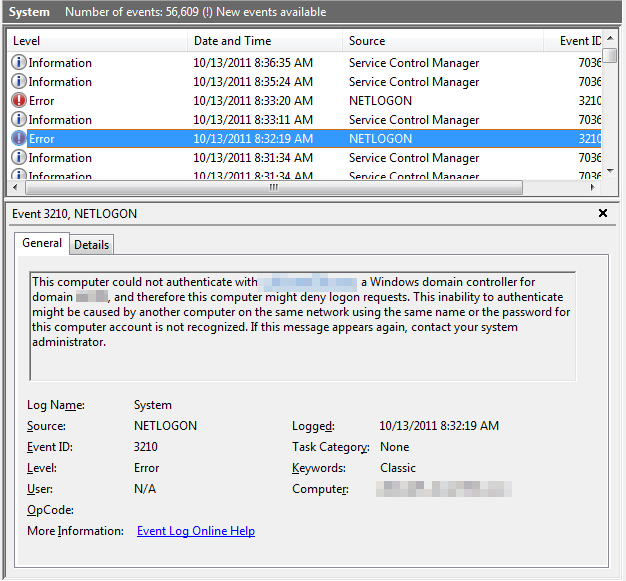Image resolution: width=626 pixels, height=581 pixels.
Task: Click the selected 8:32:19 AM error icon
Action: point(19,139)
